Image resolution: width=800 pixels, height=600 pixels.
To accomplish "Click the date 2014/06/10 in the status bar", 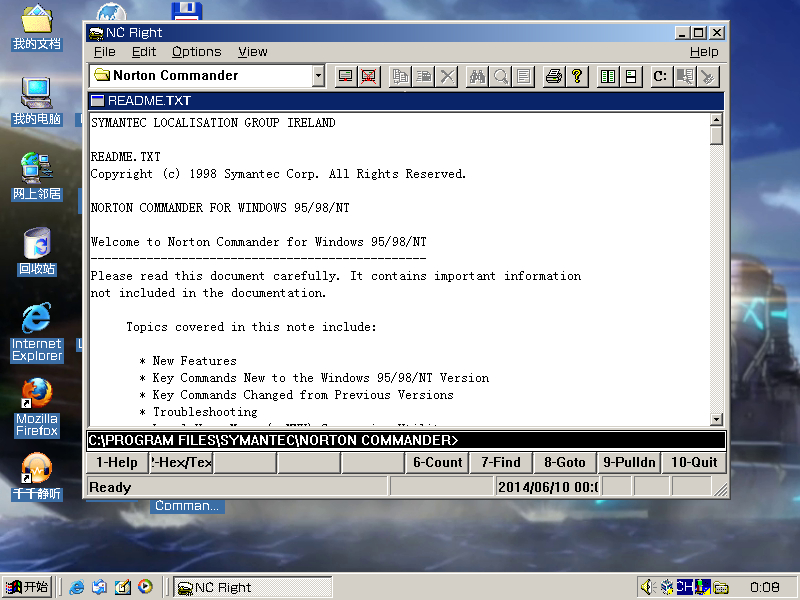I will [x=533, y=487].
